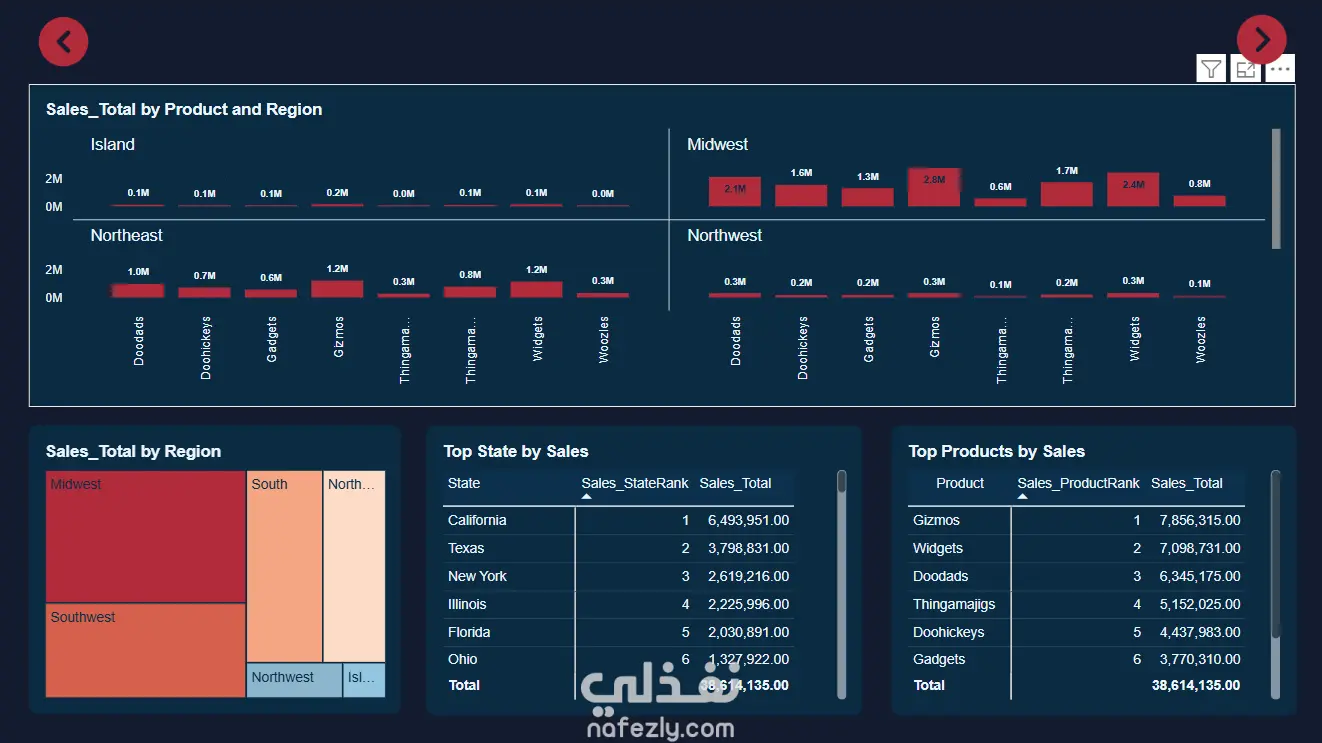Click the Midwest Doohickeys 1.6M bar
The width and height of the screenshot is (1322, 743).
point(801,196)
